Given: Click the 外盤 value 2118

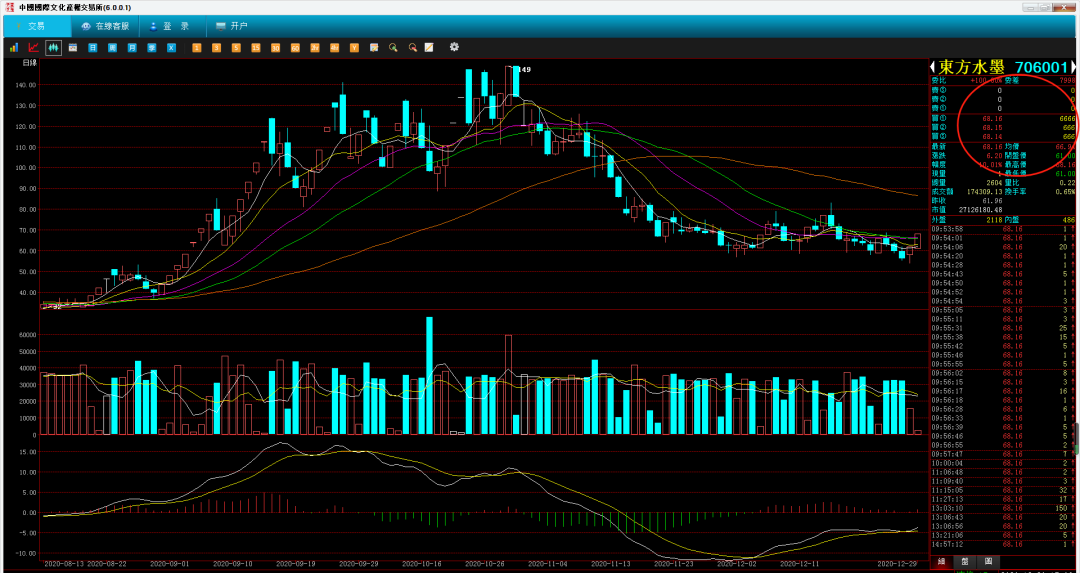Looking at the screenshot, I should click(993, 219).
